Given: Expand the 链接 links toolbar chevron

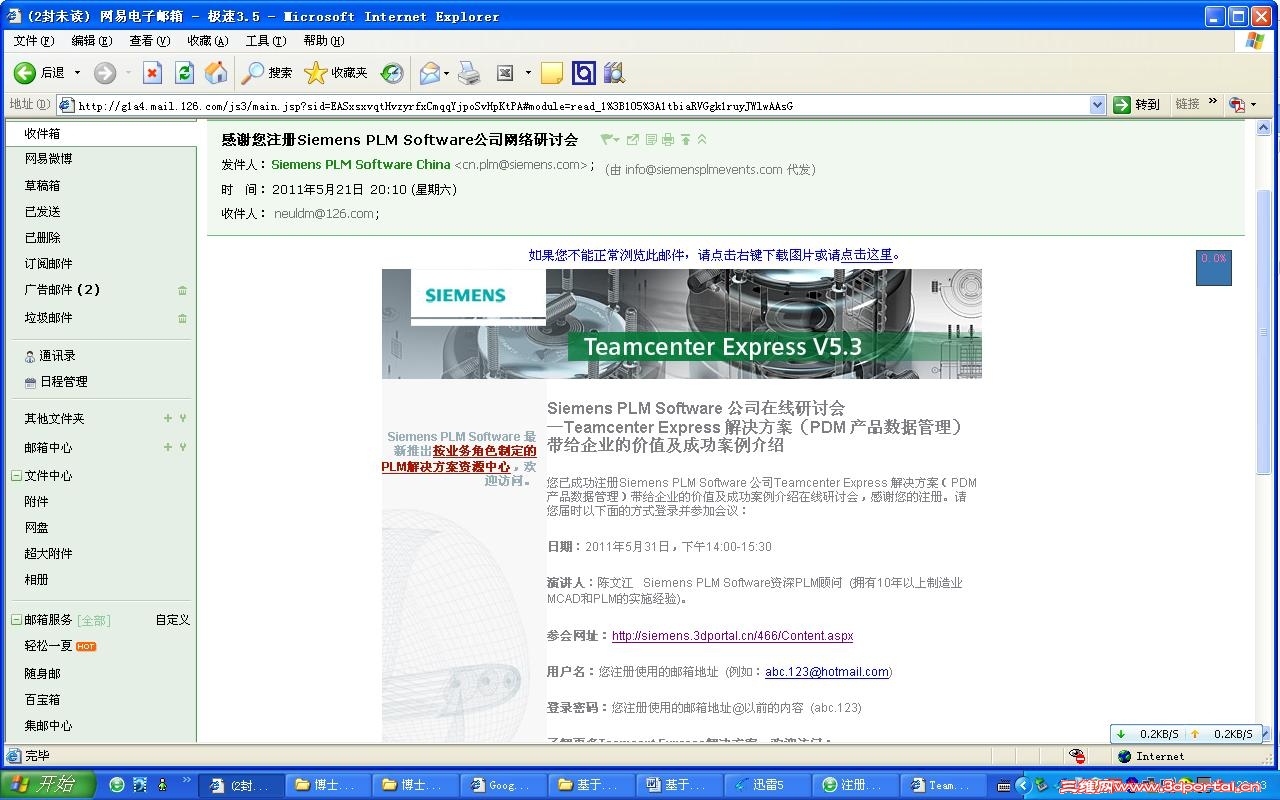Looking at the screenshot, I should click(x=1213, y=102).
